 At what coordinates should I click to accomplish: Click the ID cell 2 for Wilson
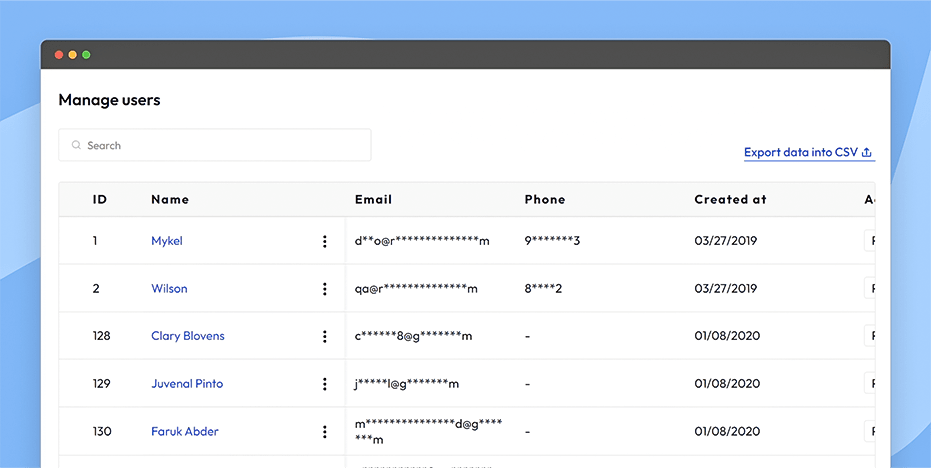pyautogui.click(x=96, y=289)
